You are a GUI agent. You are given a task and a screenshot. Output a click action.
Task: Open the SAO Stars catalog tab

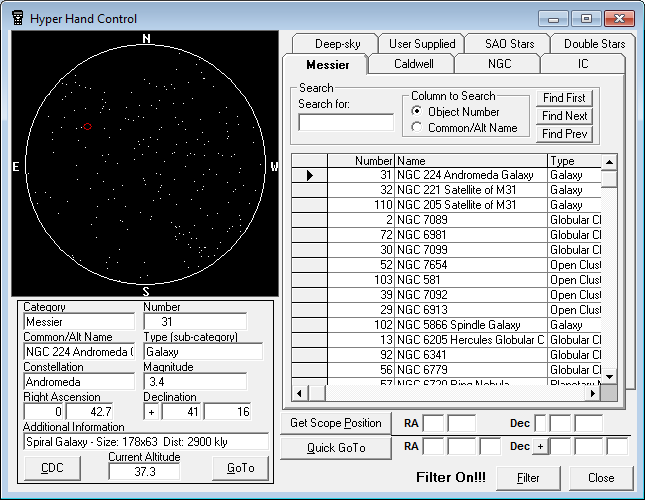tap(510, 44)
